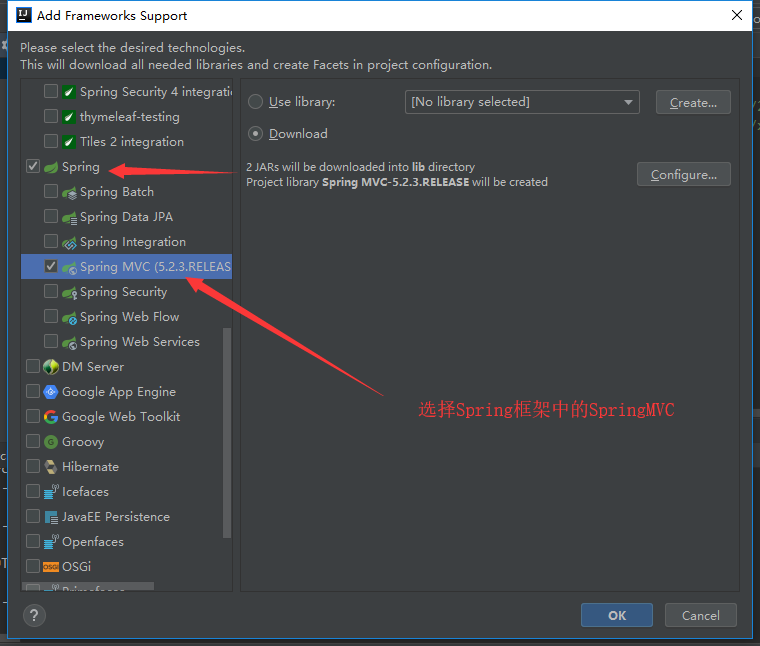Enable the Spring Data JPA checkbox

tap(51, 216)
